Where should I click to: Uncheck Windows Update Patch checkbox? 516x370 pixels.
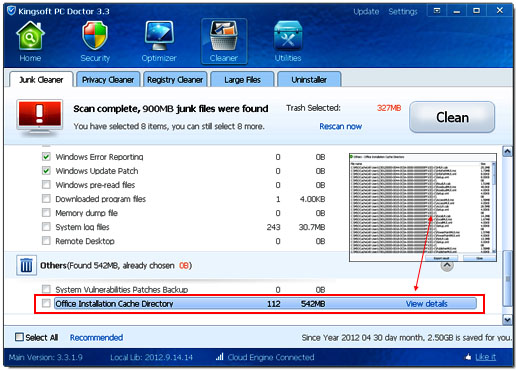(x=46, y=171)
